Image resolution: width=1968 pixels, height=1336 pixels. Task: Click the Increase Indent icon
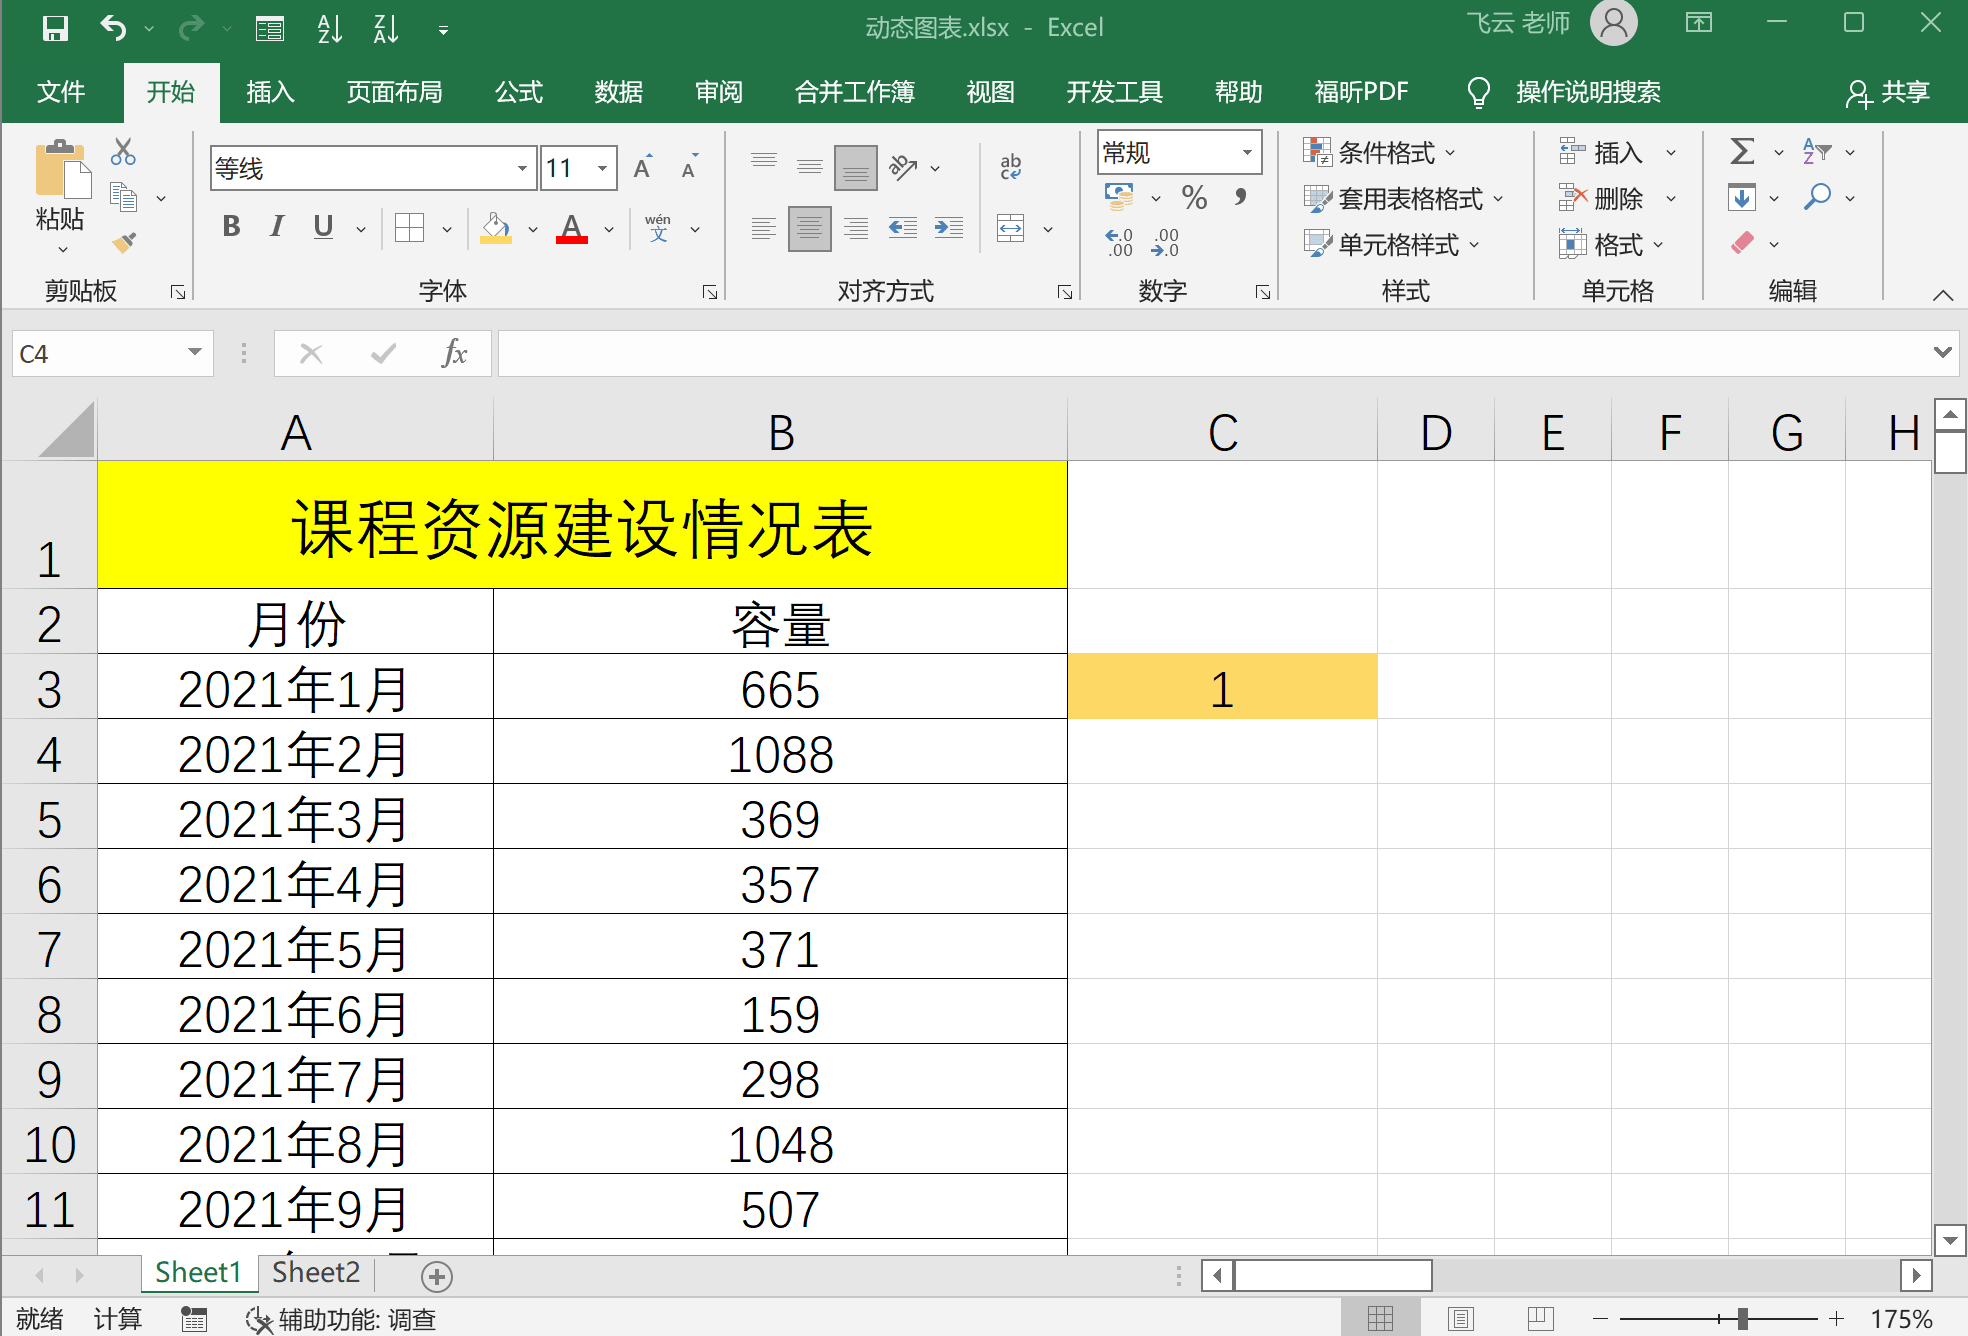[x=948, y=229]
